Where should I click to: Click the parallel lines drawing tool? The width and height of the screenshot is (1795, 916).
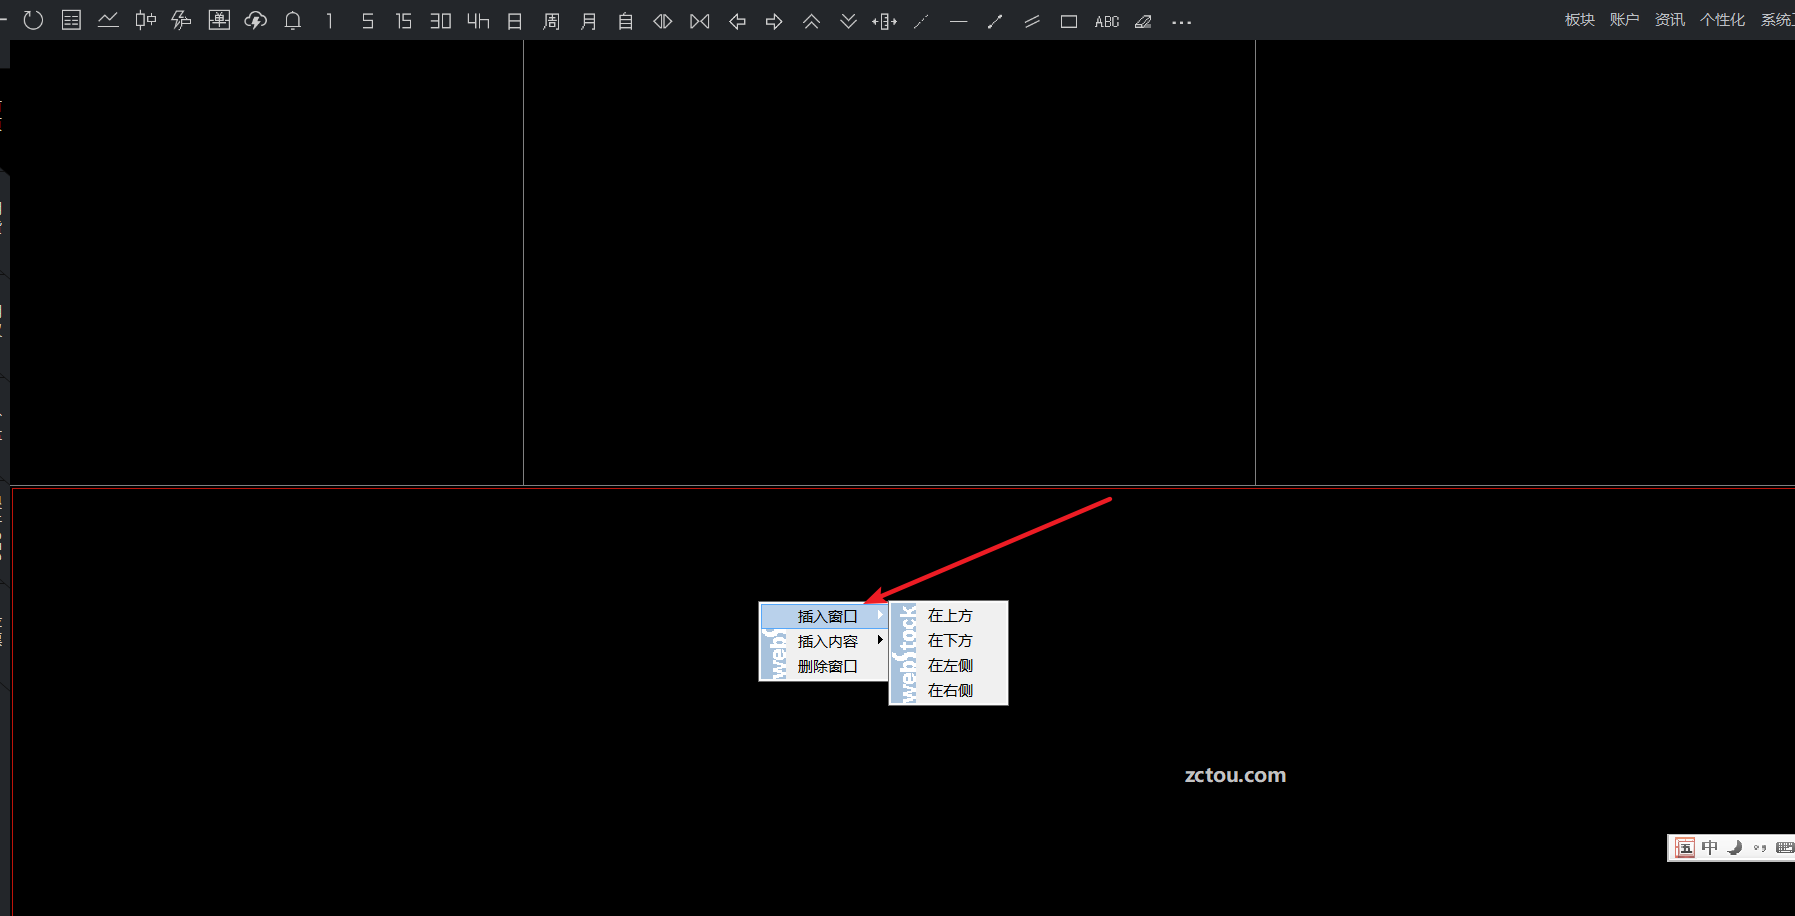[1032, 21]
